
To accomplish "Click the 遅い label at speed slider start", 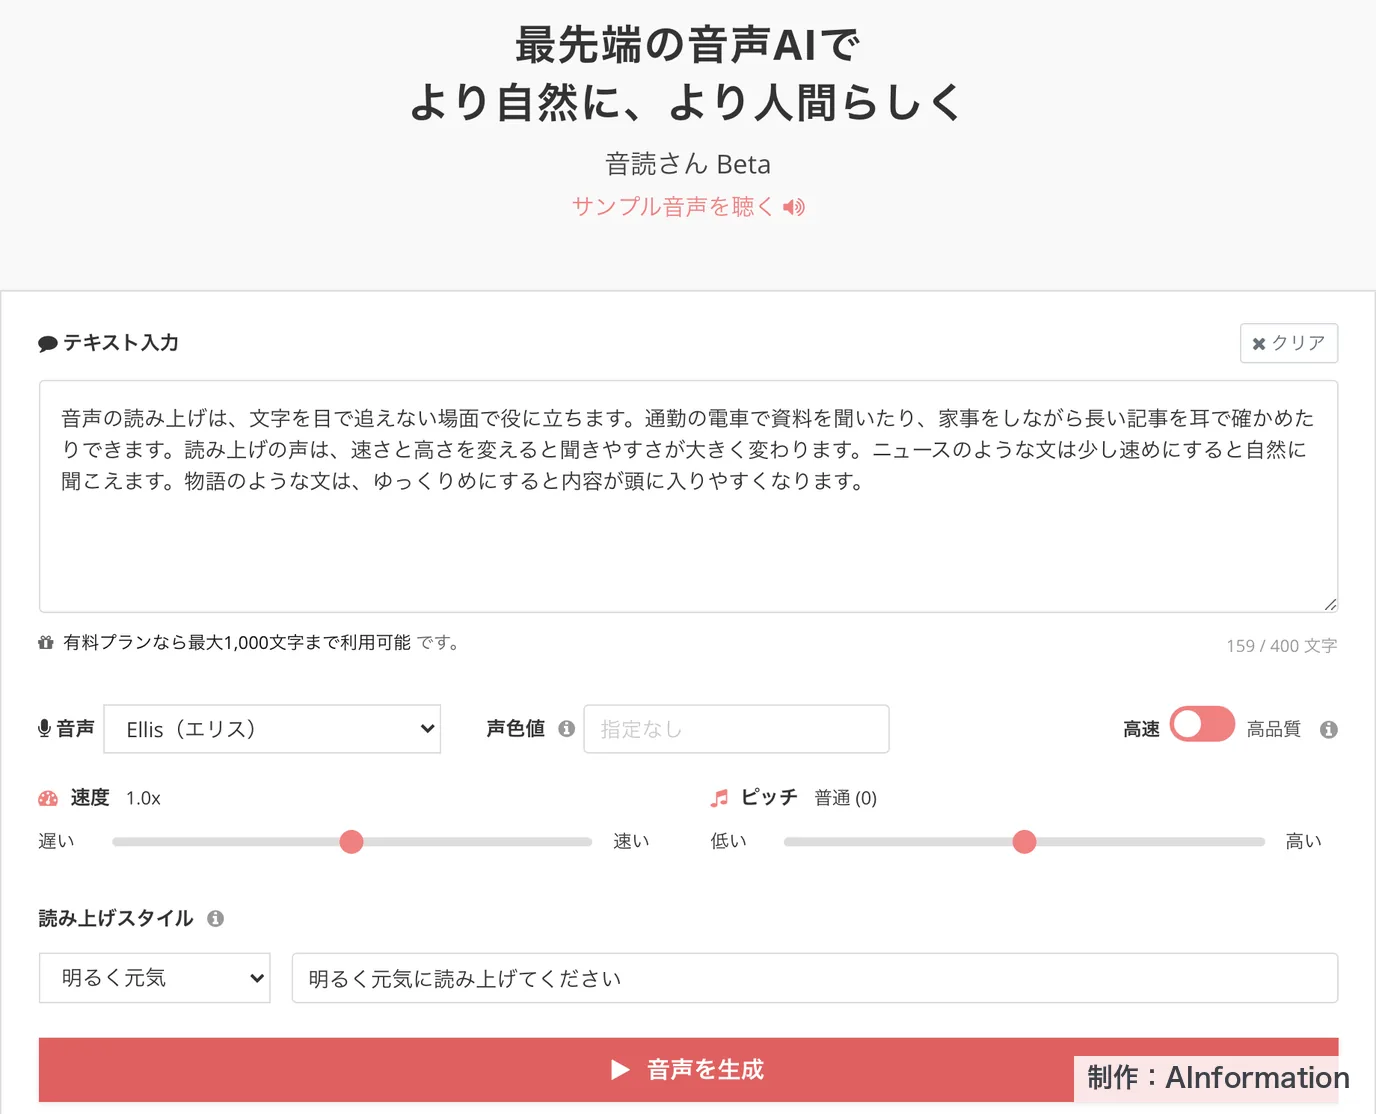I will [x=56, y=842].
